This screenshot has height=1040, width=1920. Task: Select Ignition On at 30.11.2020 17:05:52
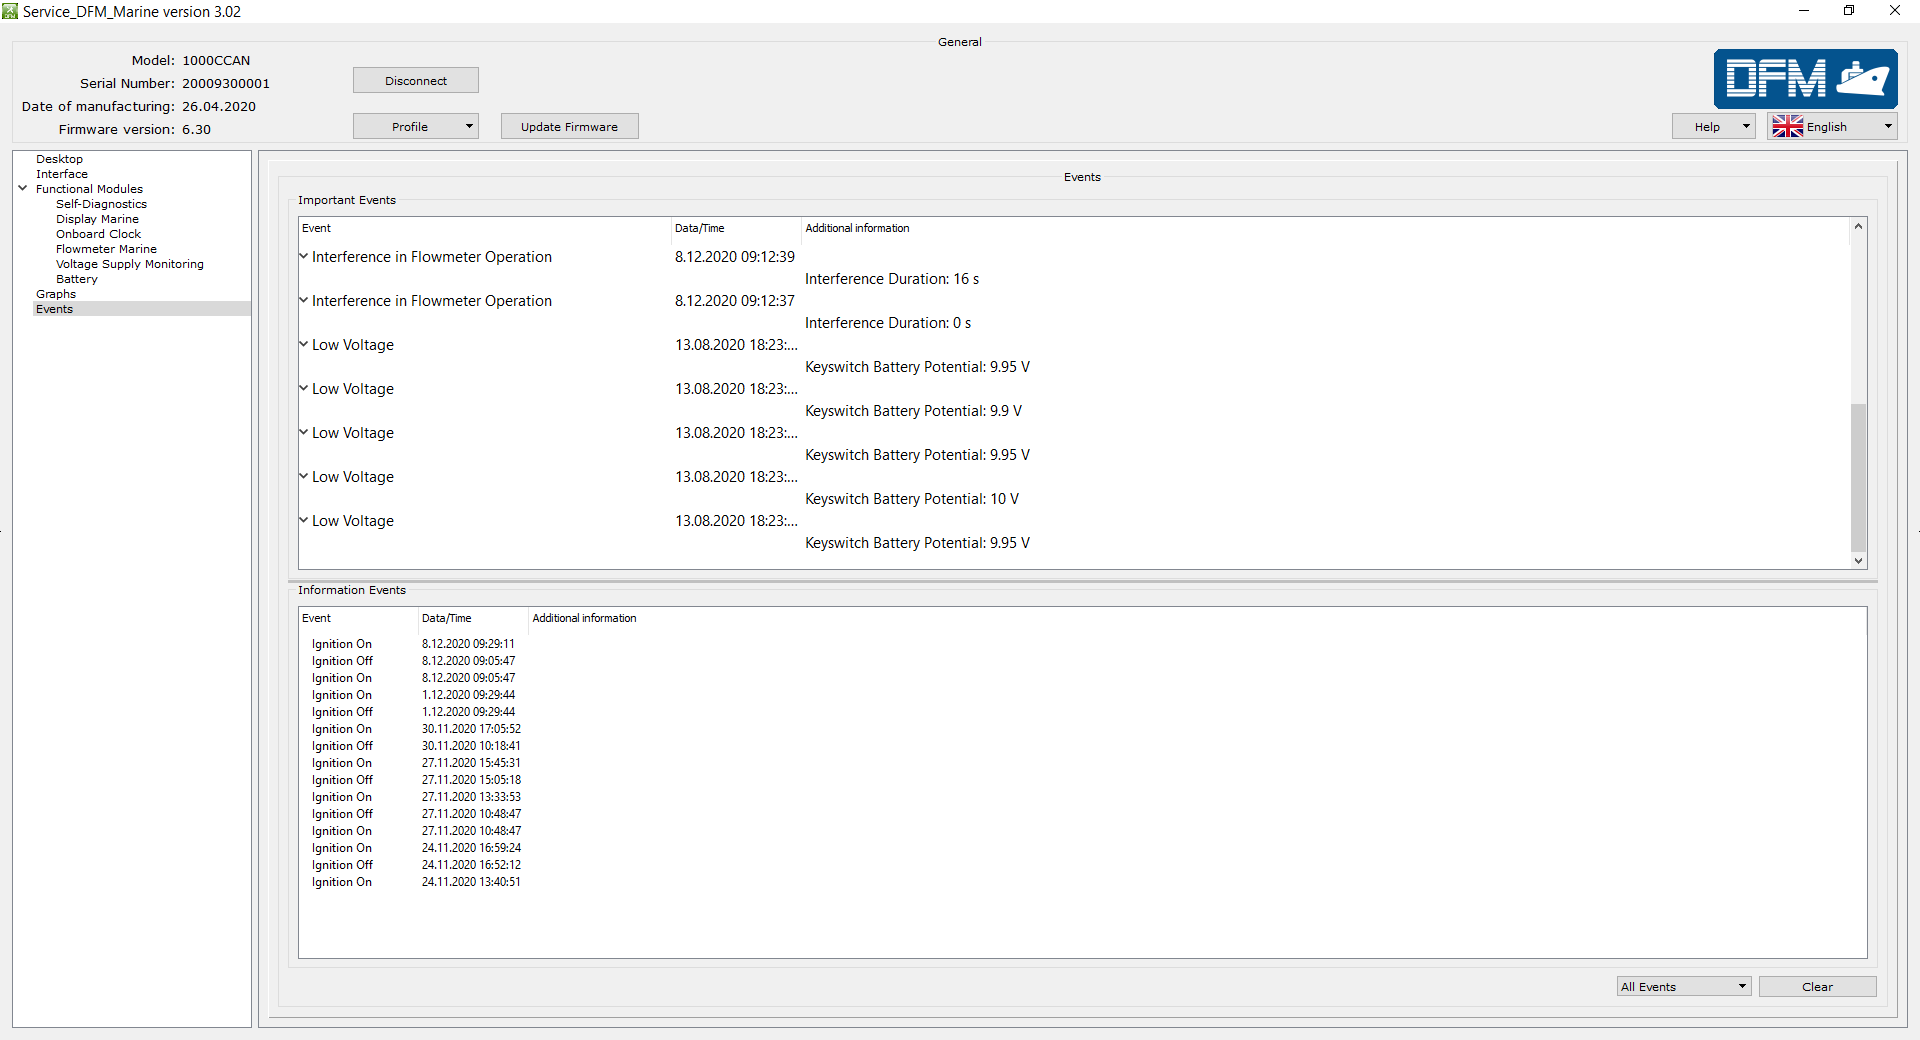point(416,729)
